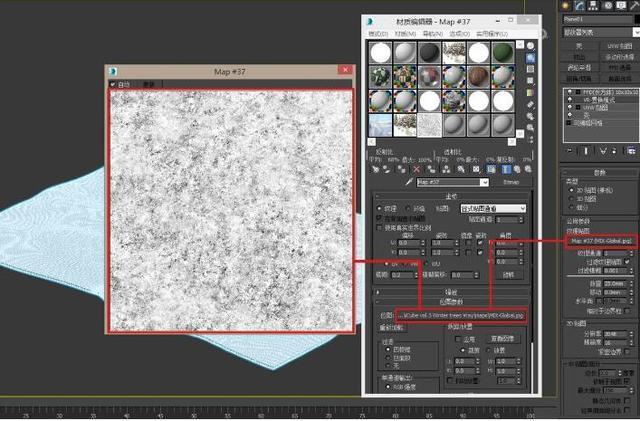Image resolution: width=640 pixels, height=421 pixels.
Task: Select 总面积 filtering radio button
Action: tap(388, 358)
